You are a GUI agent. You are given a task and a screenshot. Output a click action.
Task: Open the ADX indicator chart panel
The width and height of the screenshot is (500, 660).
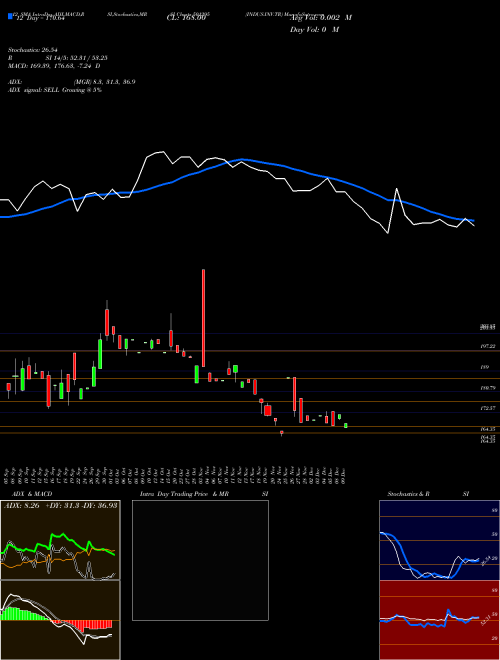[x=60, y=540]
